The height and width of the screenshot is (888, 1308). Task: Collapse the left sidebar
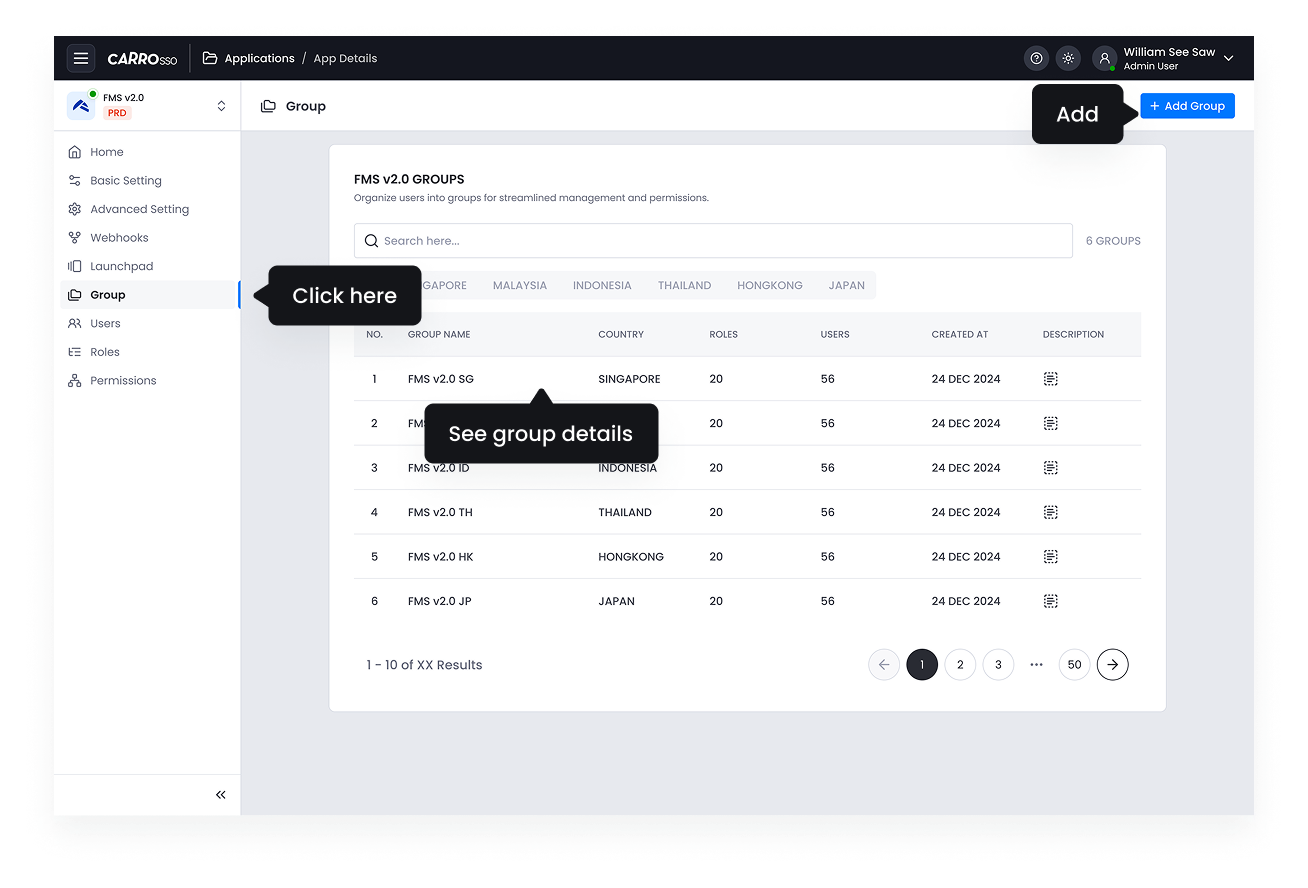(220, 794)
